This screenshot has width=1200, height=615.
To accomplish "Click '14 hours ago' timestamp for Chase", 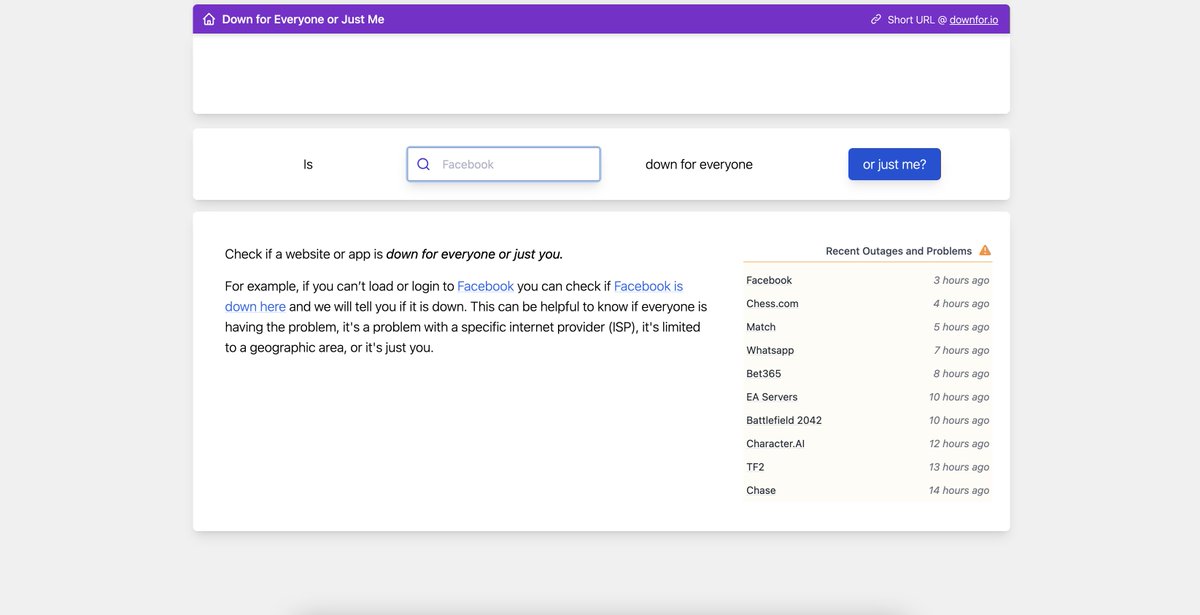I will pos(959,490).
